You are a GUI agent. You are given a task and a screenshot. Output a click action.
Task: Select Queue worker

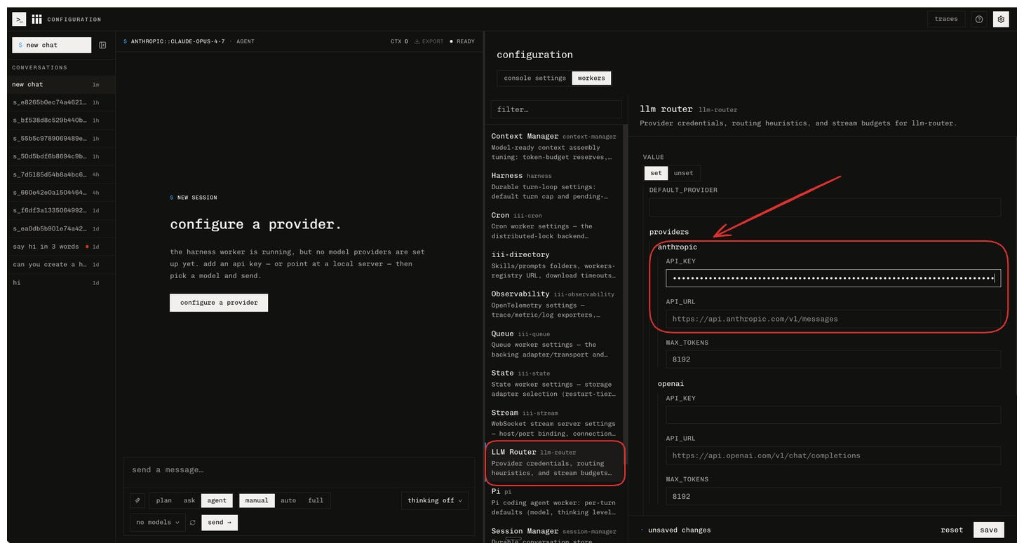click(554, 344)
